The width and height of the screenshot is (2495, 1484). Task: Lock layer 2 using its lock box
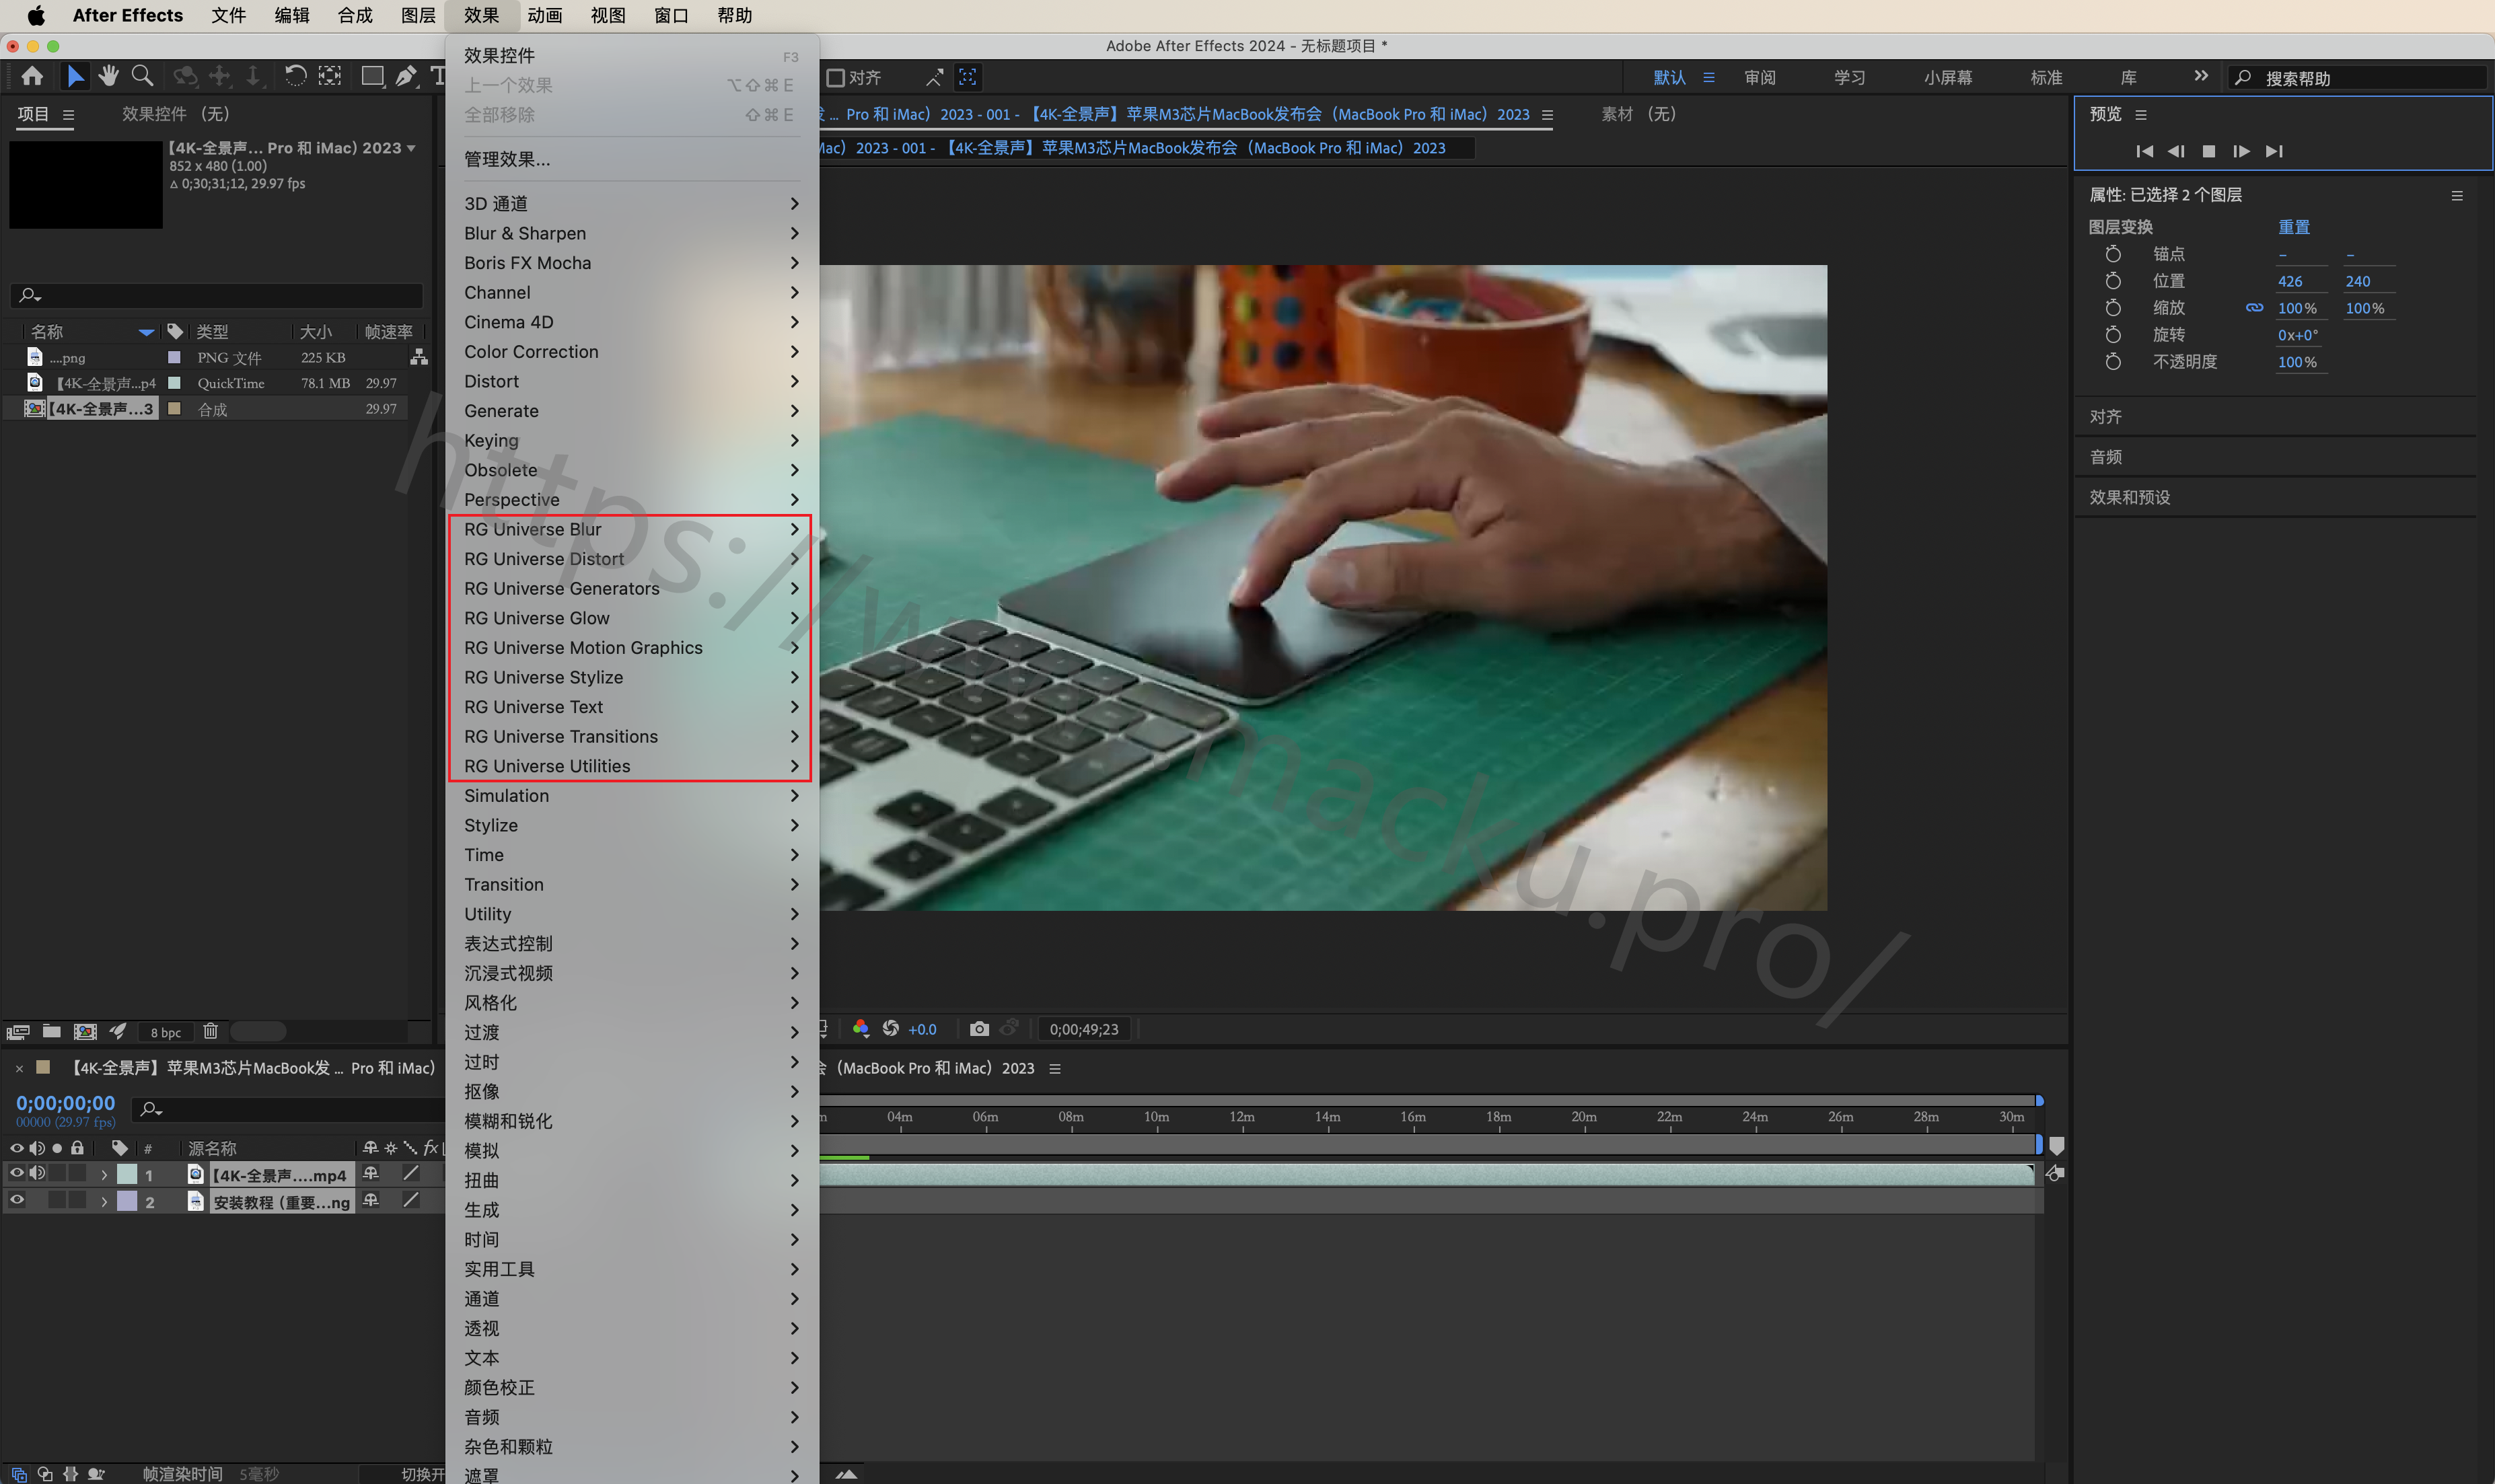tap(77, 1200)
